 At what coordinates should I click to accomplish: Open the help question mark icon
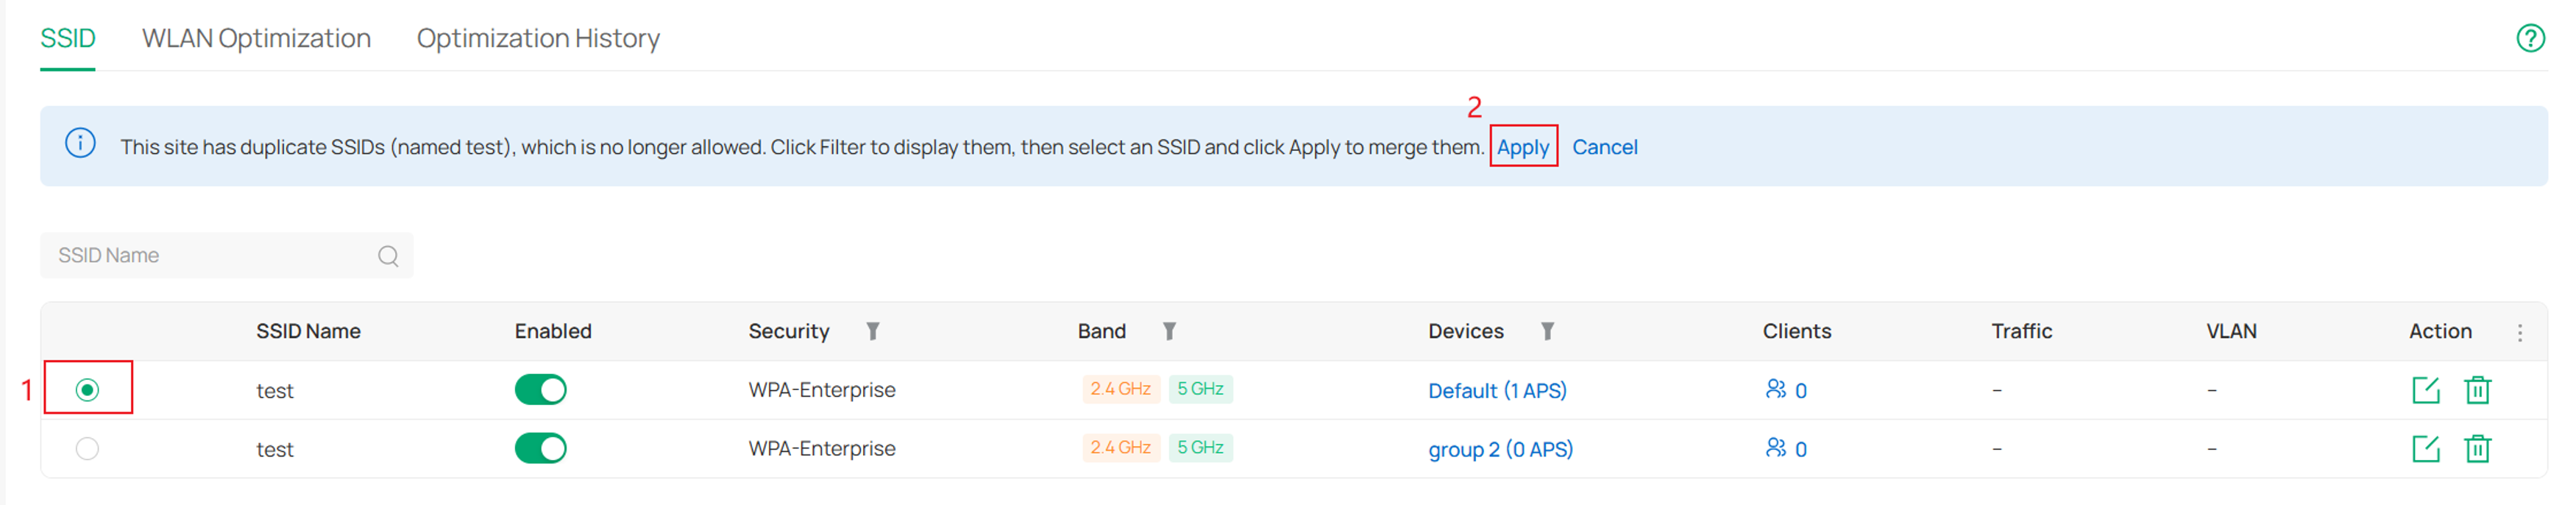coord(2530,38)
